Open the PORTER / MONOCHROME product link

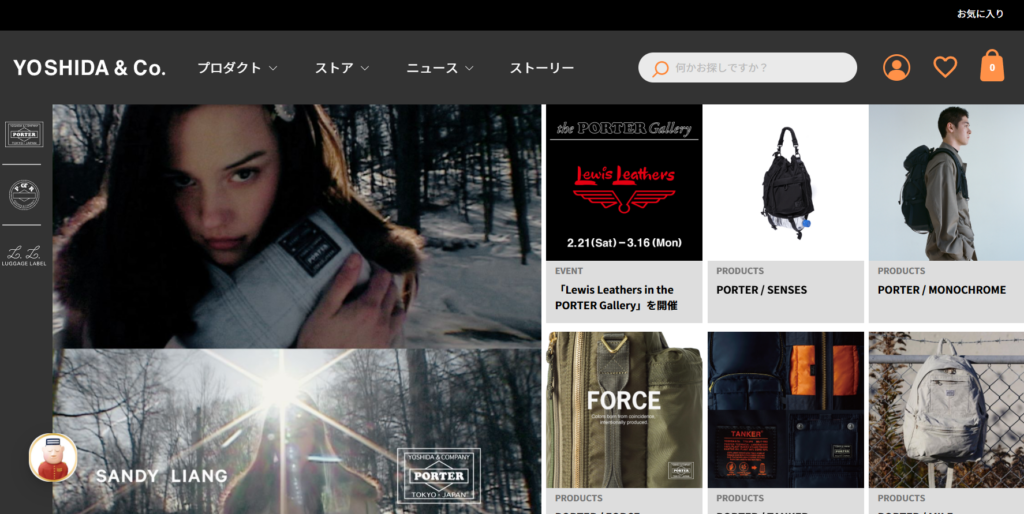(x=941, y=290)
